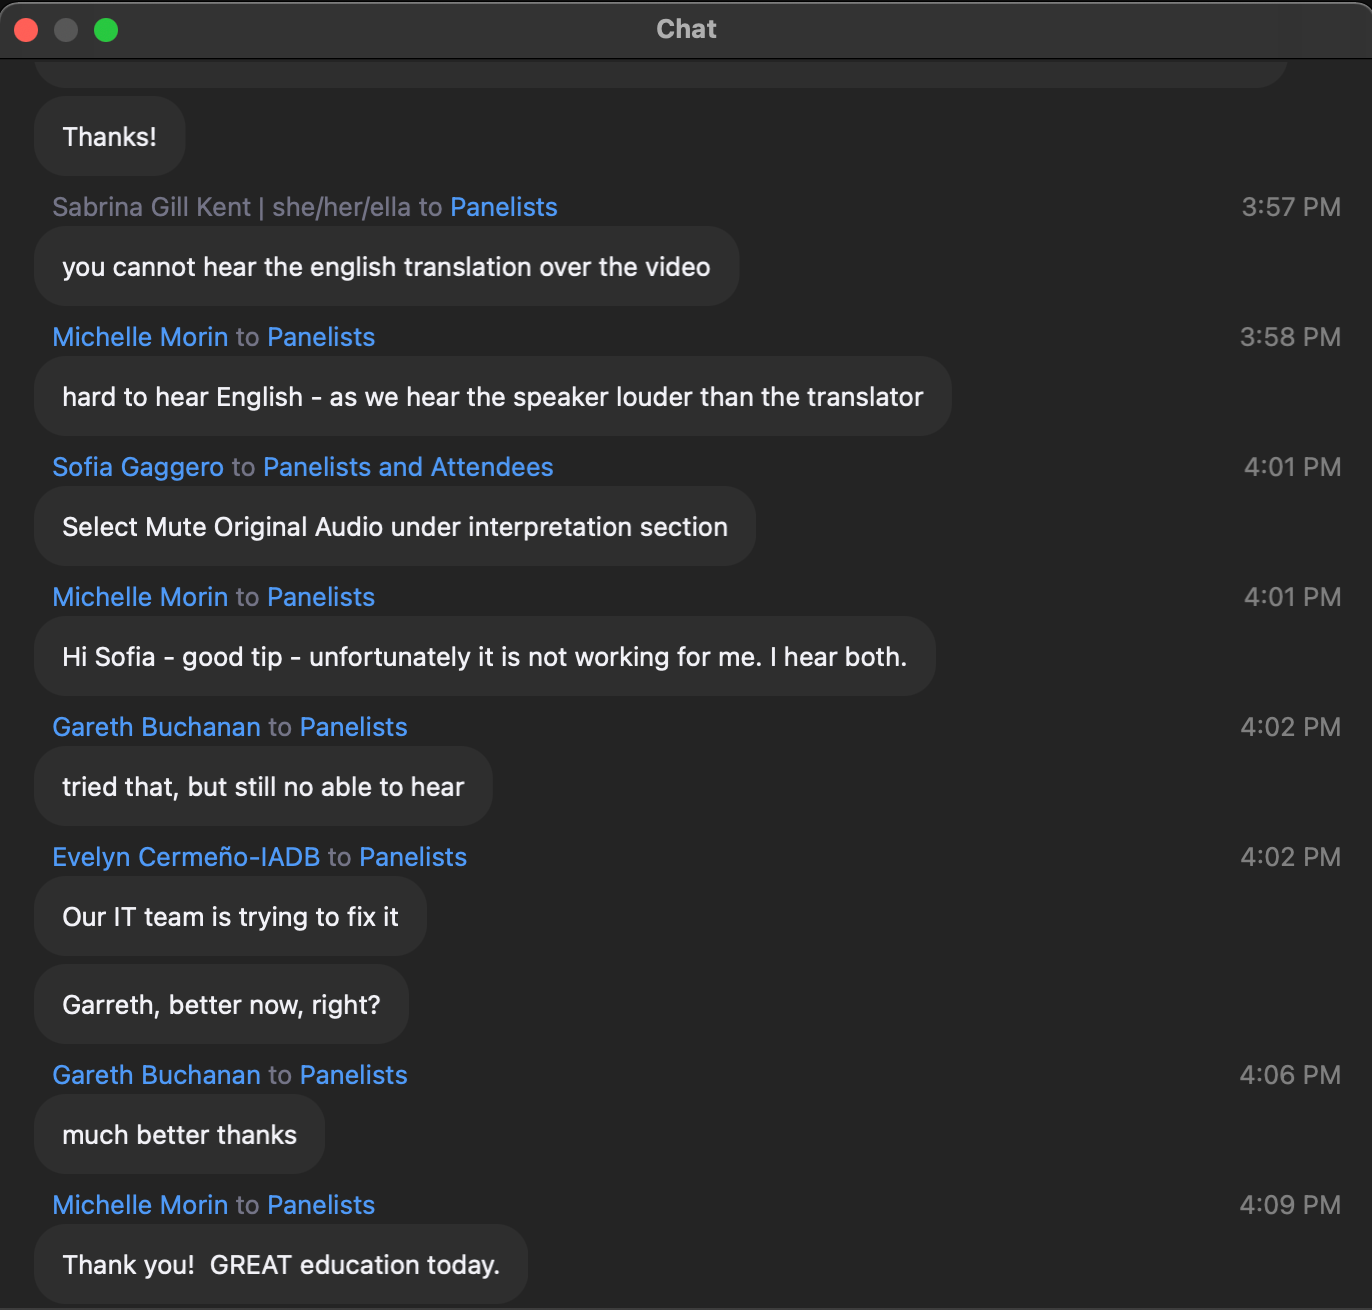Click the 'Garreth, better now, right?' message
Image resolution: width=1372 pixels, height=1310 pixels.
point(221,1005)
